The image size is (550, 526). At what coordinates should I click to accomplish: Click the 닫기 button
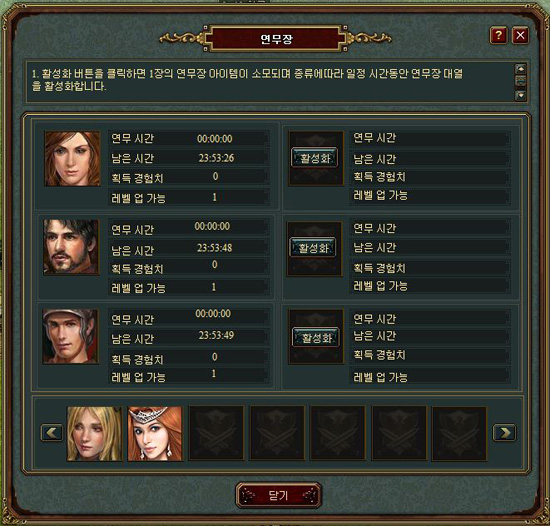[279, 495]
